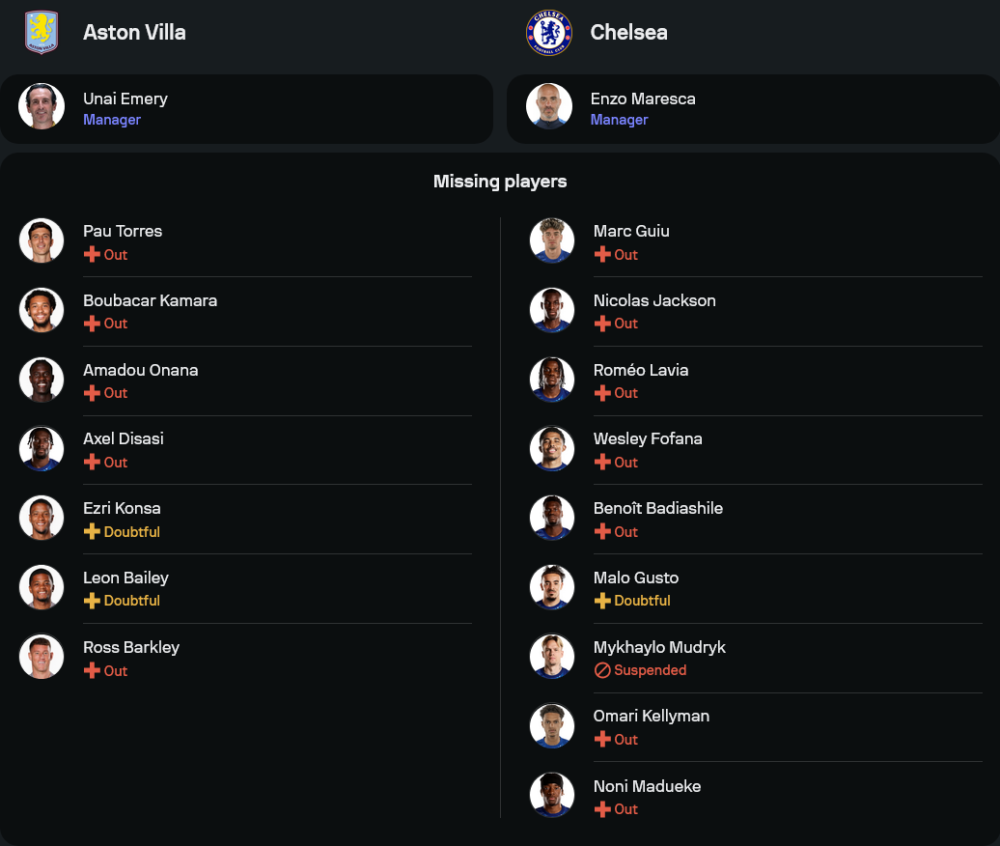This screenshot has width=1000, height=846.
Task: Select Boubacar Kamara's name
Action: click(x=150, y=300)
